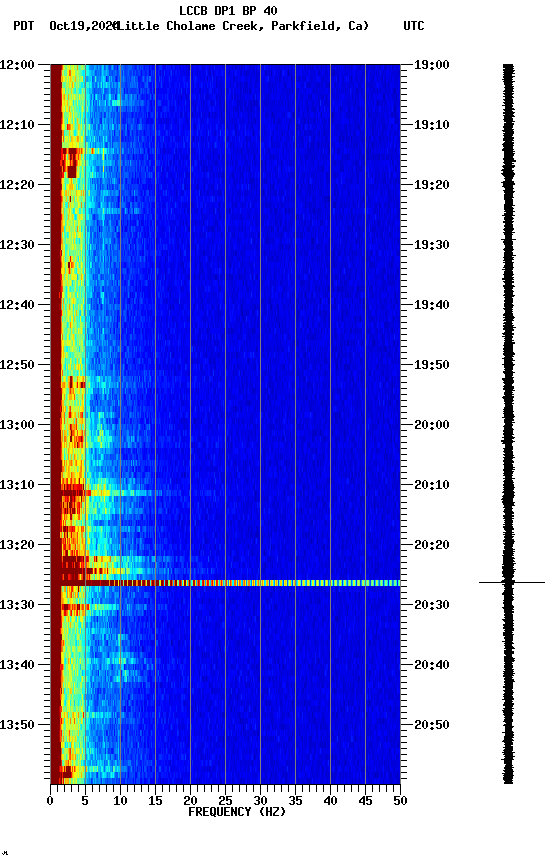
Task: Click the "35" frequency axis label
Action: (295, 801)
